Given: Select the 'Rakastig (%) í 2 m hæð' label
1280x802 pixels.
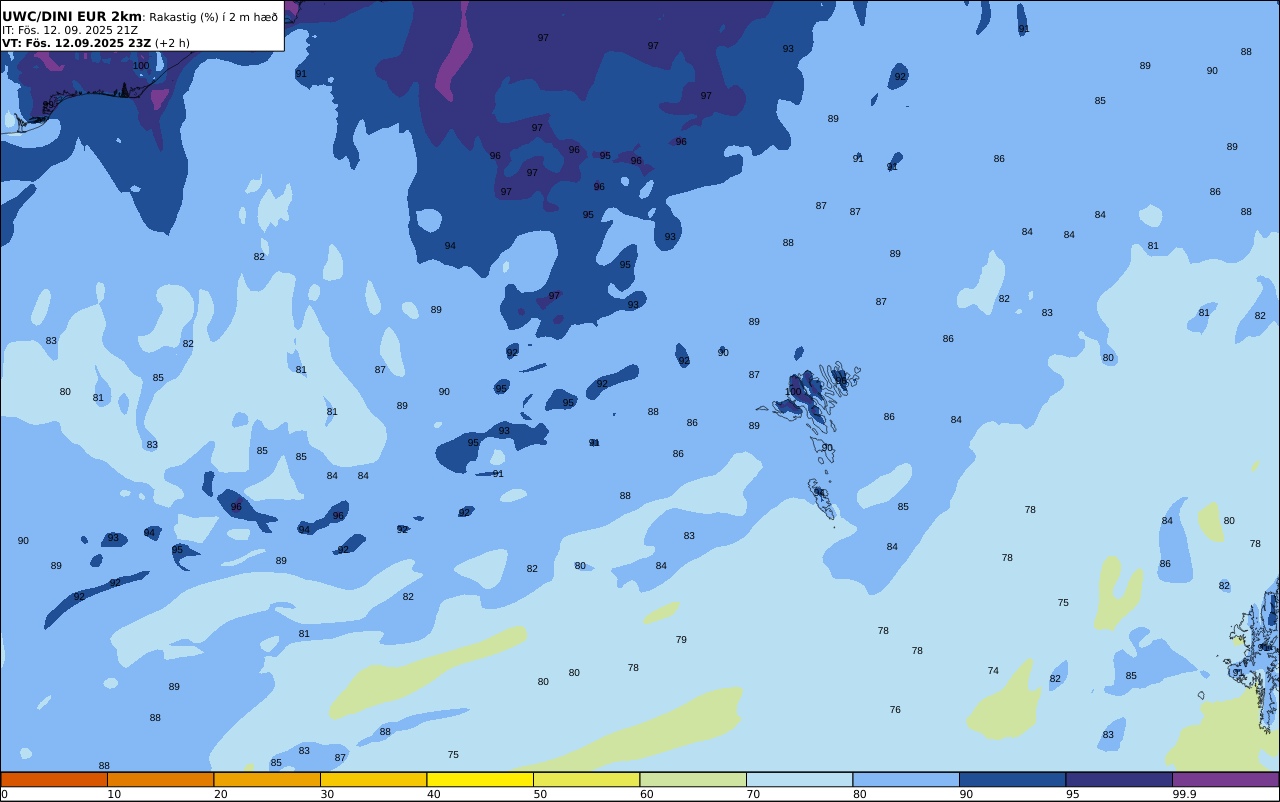Looking at the screenshot, I should (x=214, y=17).
